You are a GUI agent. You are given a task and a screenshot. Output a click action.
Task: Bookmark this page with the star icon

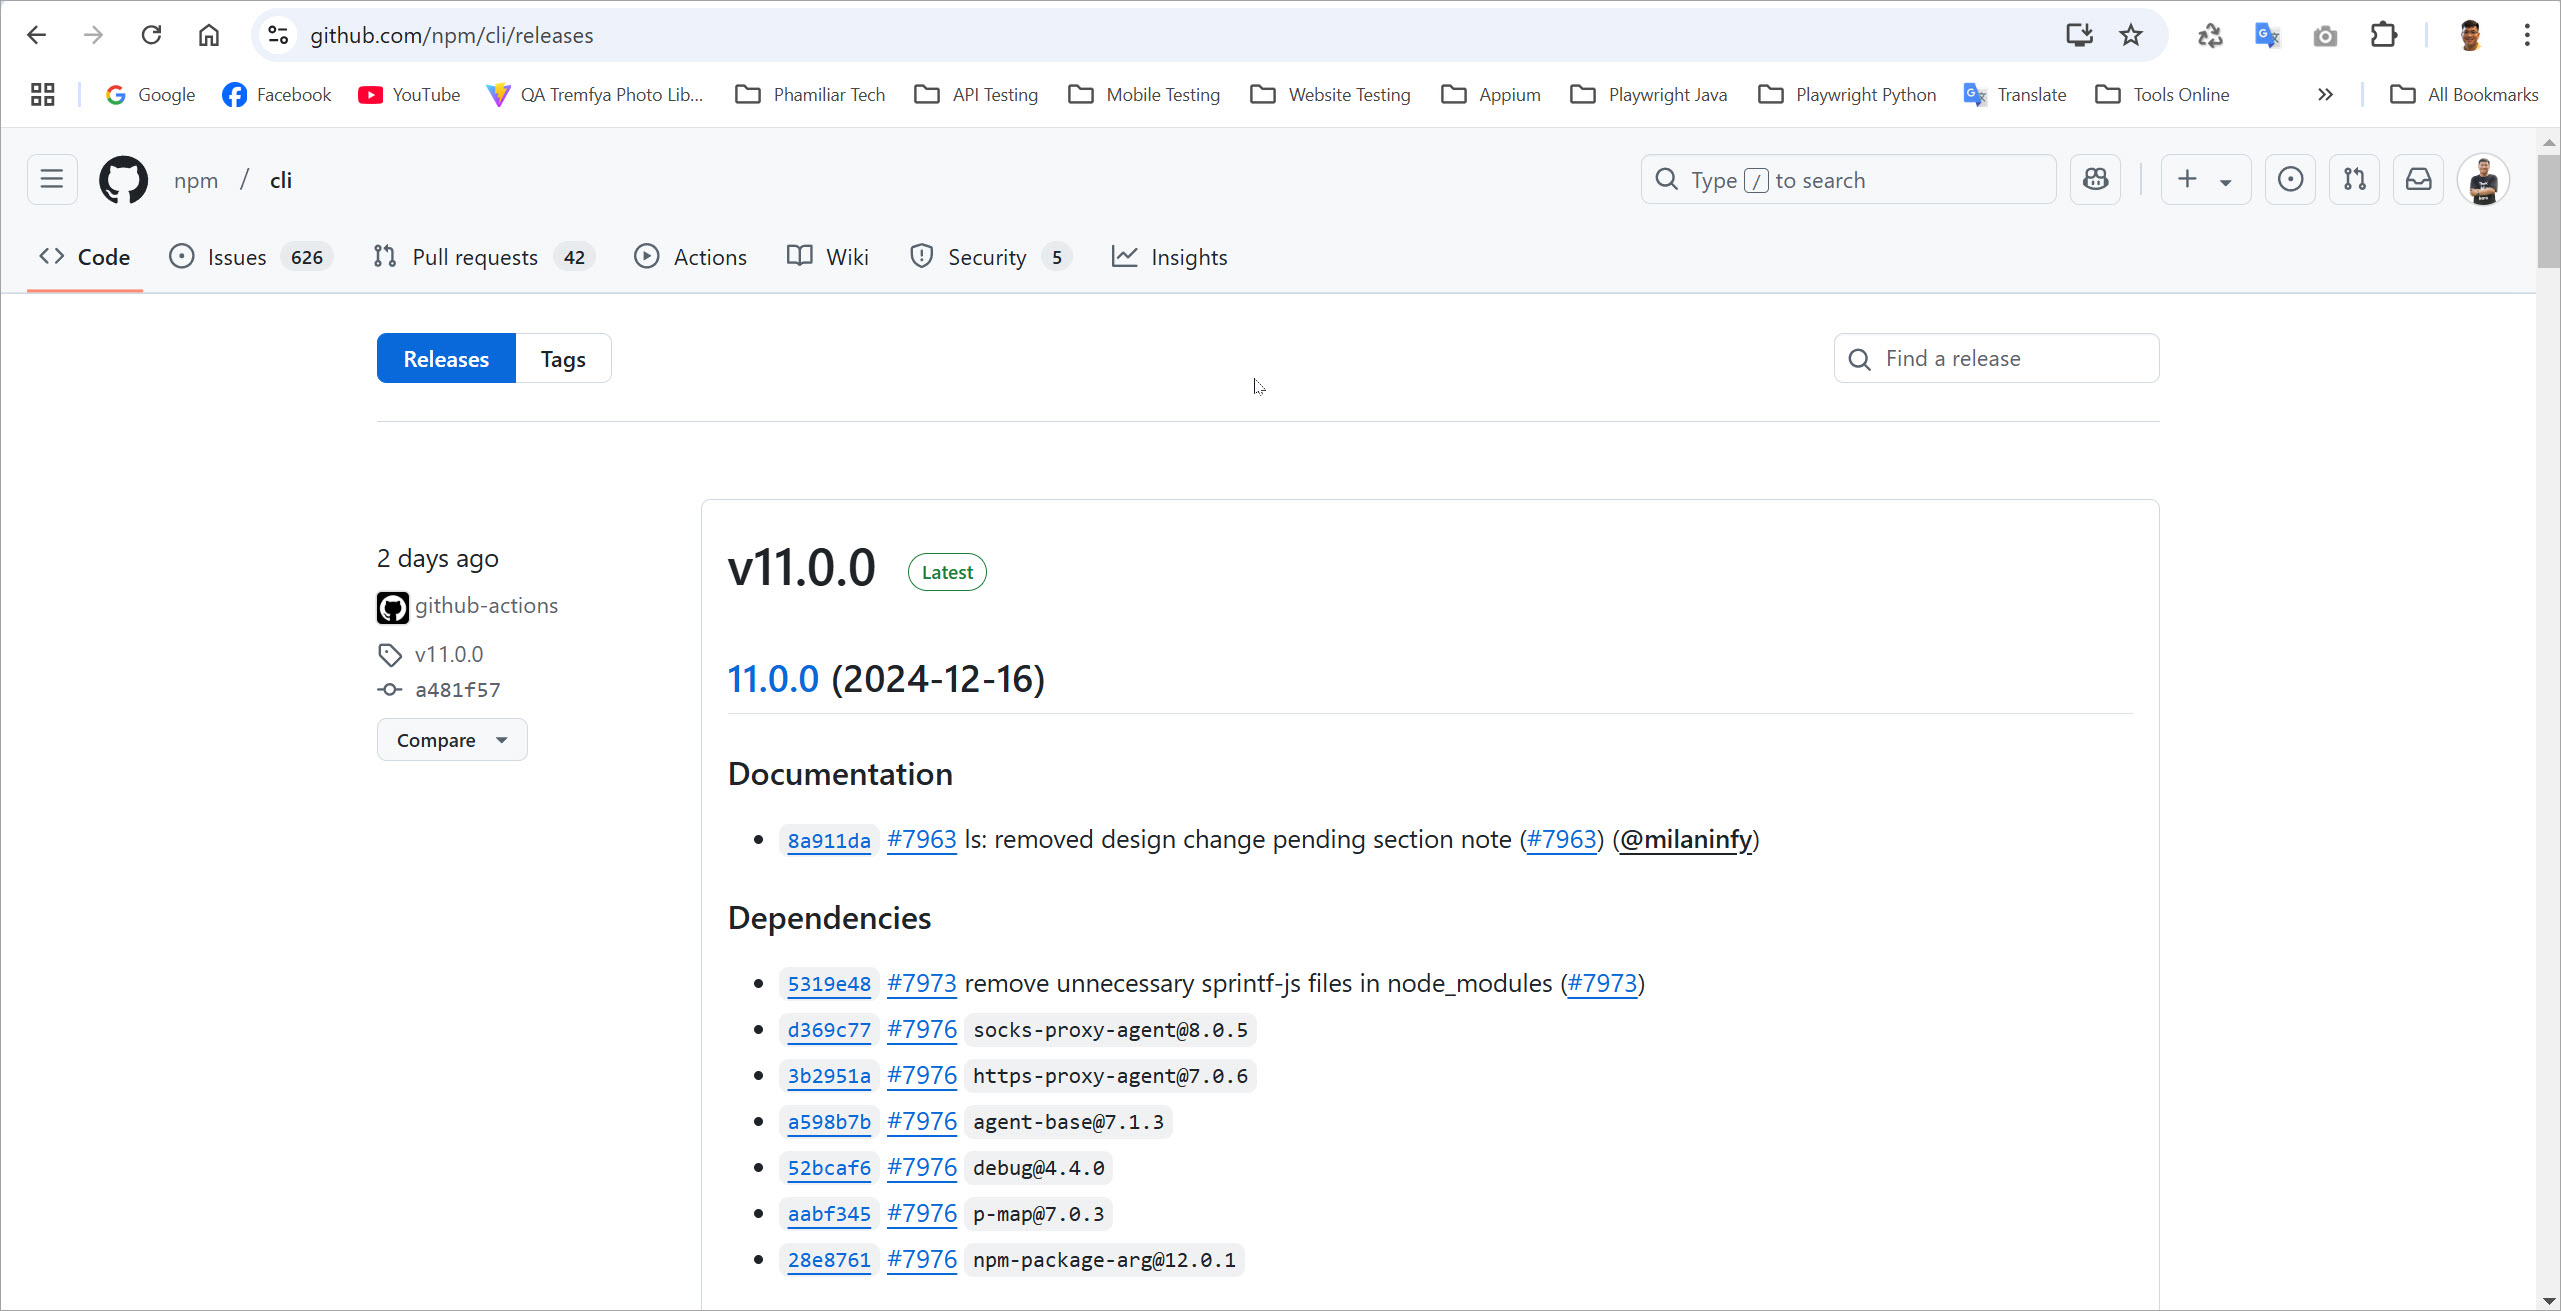coord(2131,36)
